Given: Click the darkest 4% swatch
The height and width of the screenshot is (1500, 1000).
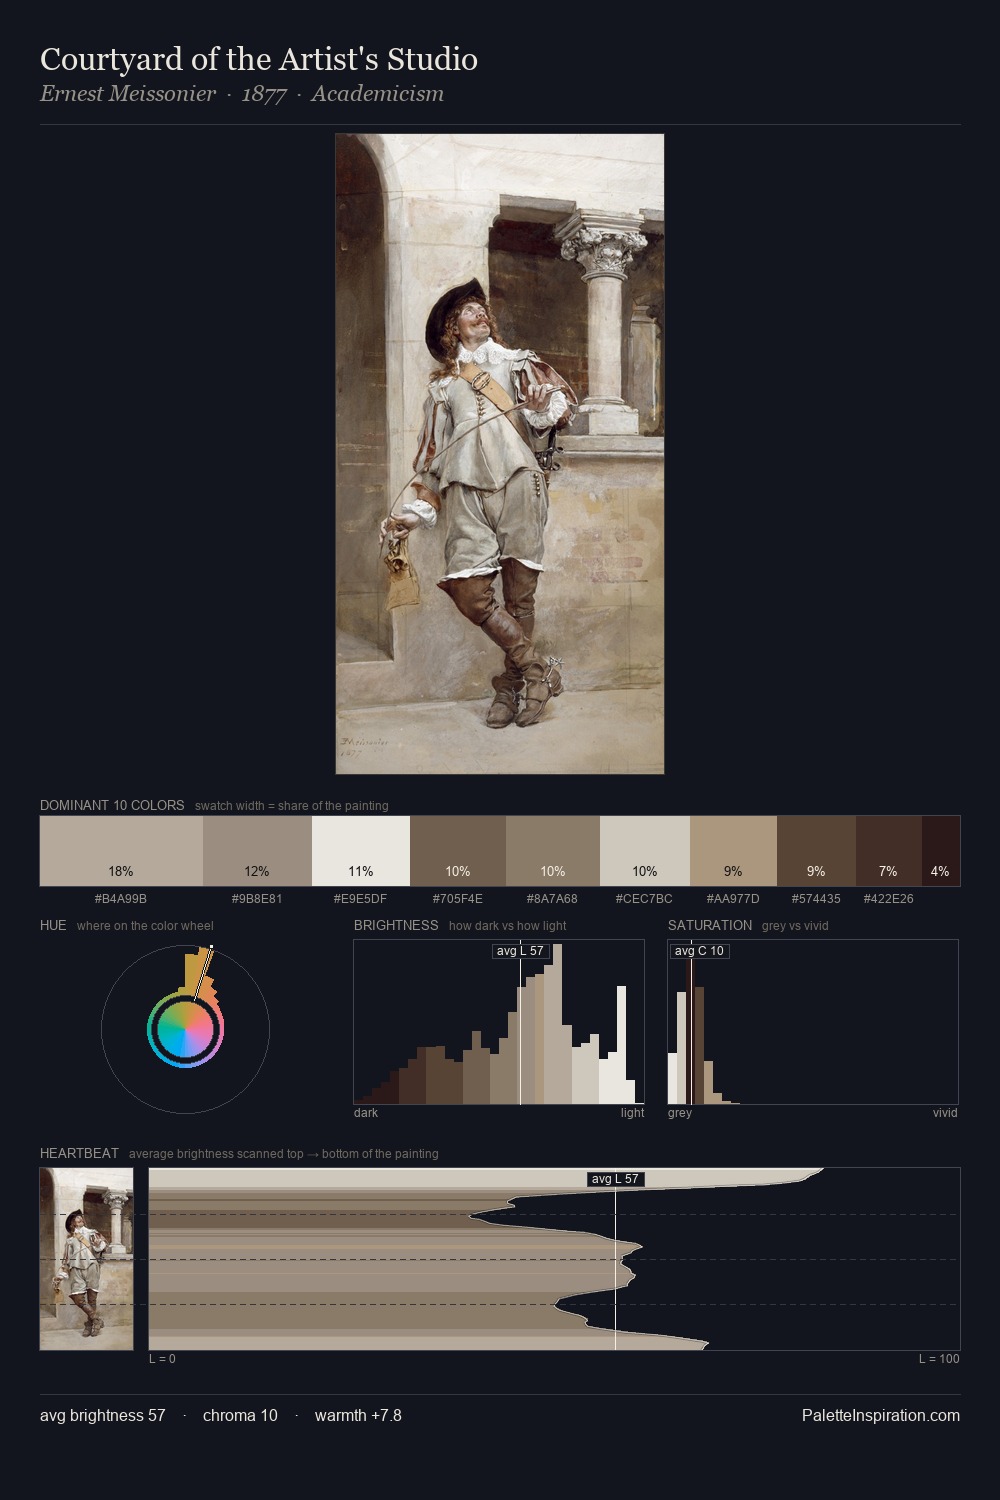Looking at the screenshot, I should click(941, 851).
